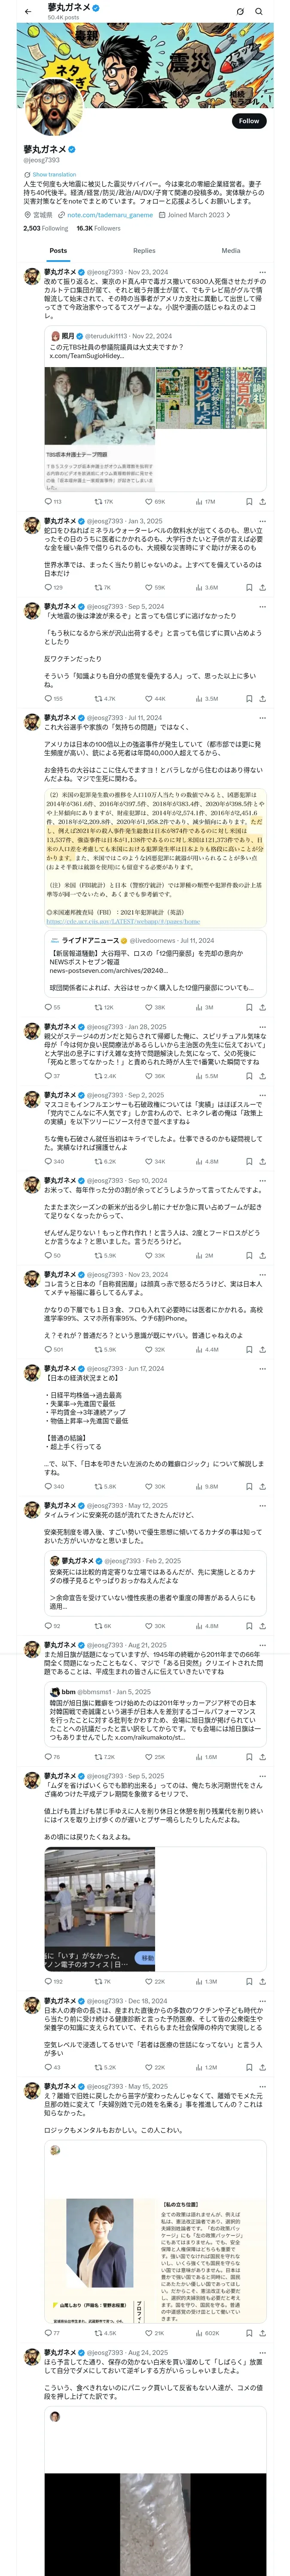Image resolution: width=290 pixels, height=2576 pixels.
Task: Open the more options on the Jan 3, 2025 post
Action: pos(262,521)
